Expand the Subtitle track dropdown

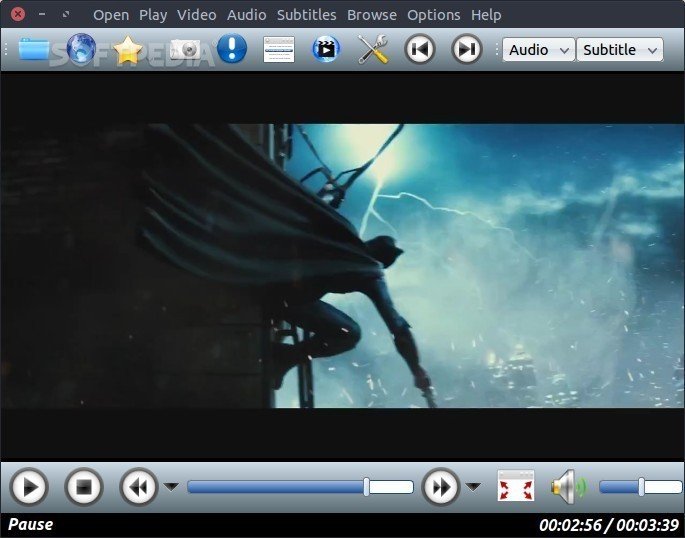(x=620, y=50)
